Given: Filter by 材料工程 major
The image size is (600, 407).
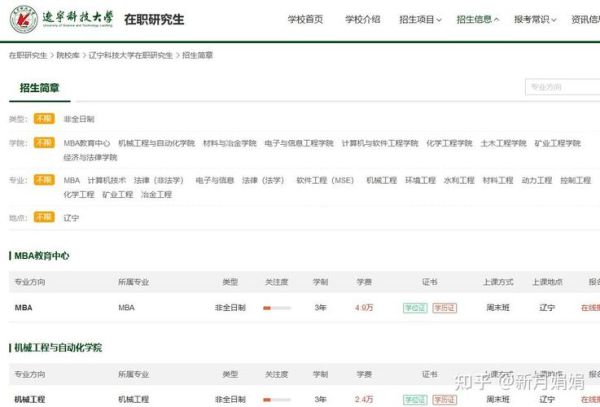Looking at the screenshot, I should pyautogui.click(x=498, y=181).
